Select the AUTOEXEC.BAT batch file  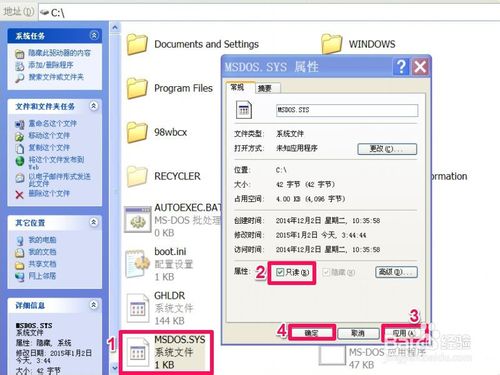coord(173,220)
